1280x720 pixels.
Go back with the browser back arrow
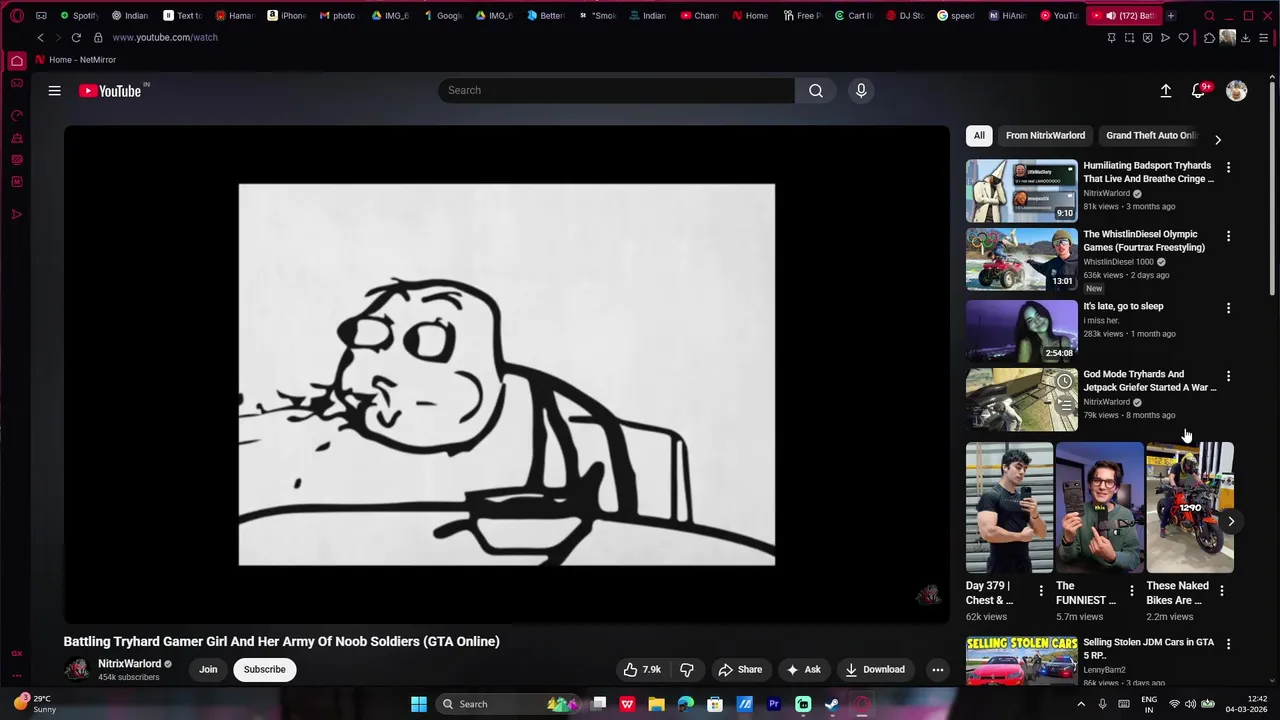pos(41,38)
